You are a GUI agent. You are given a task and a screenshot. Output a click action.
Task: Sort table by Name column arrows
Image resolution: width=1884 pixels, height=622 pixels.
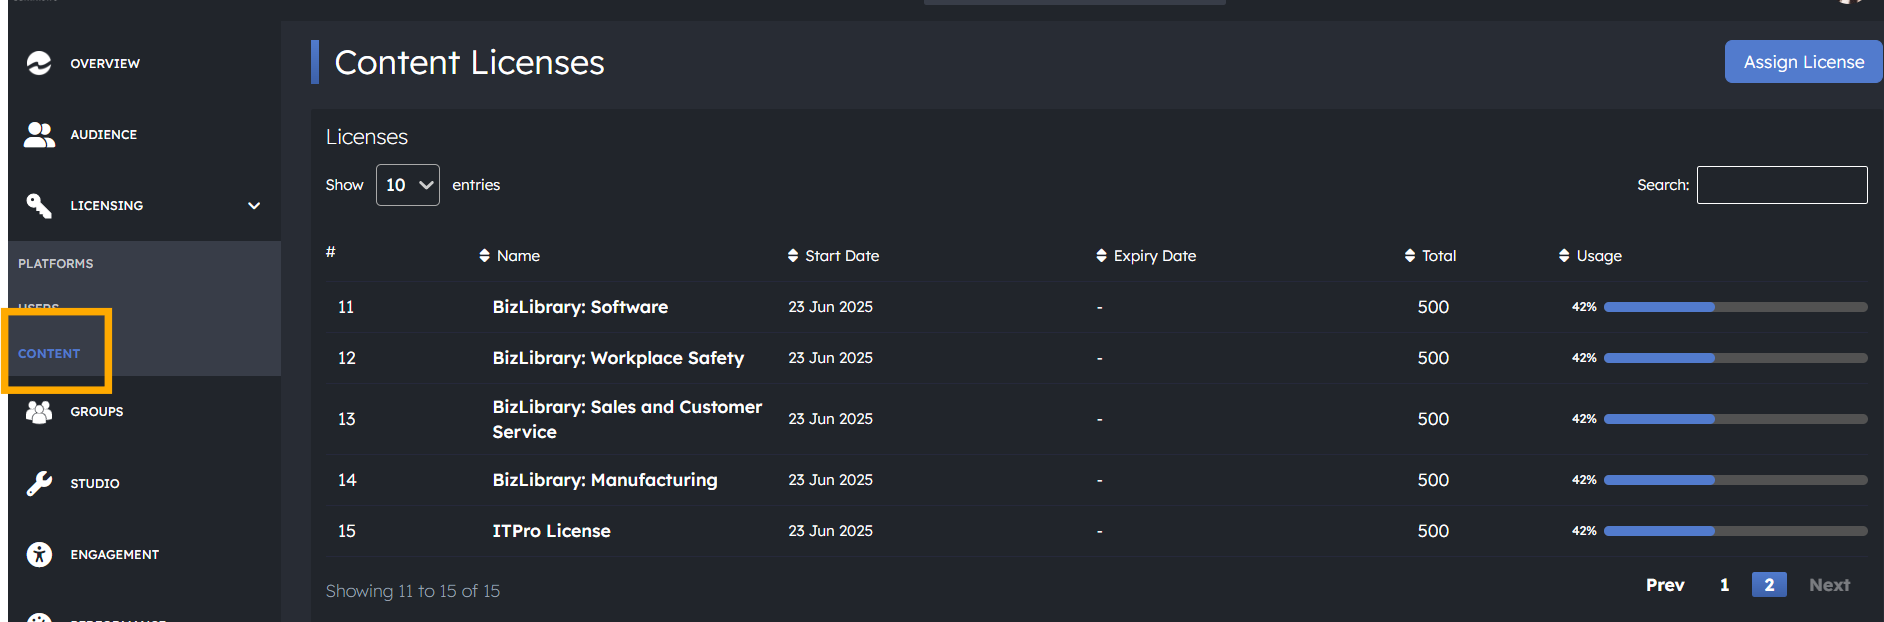point(484,256)
